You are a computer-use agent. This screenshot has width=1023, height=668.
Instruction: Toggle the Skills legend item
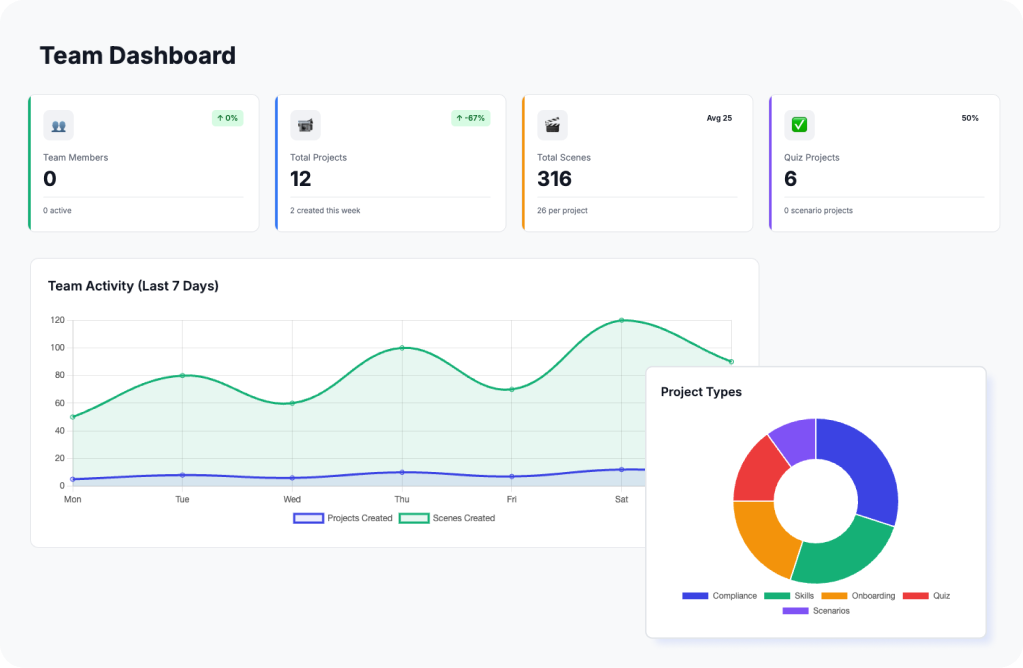(789, 596)
